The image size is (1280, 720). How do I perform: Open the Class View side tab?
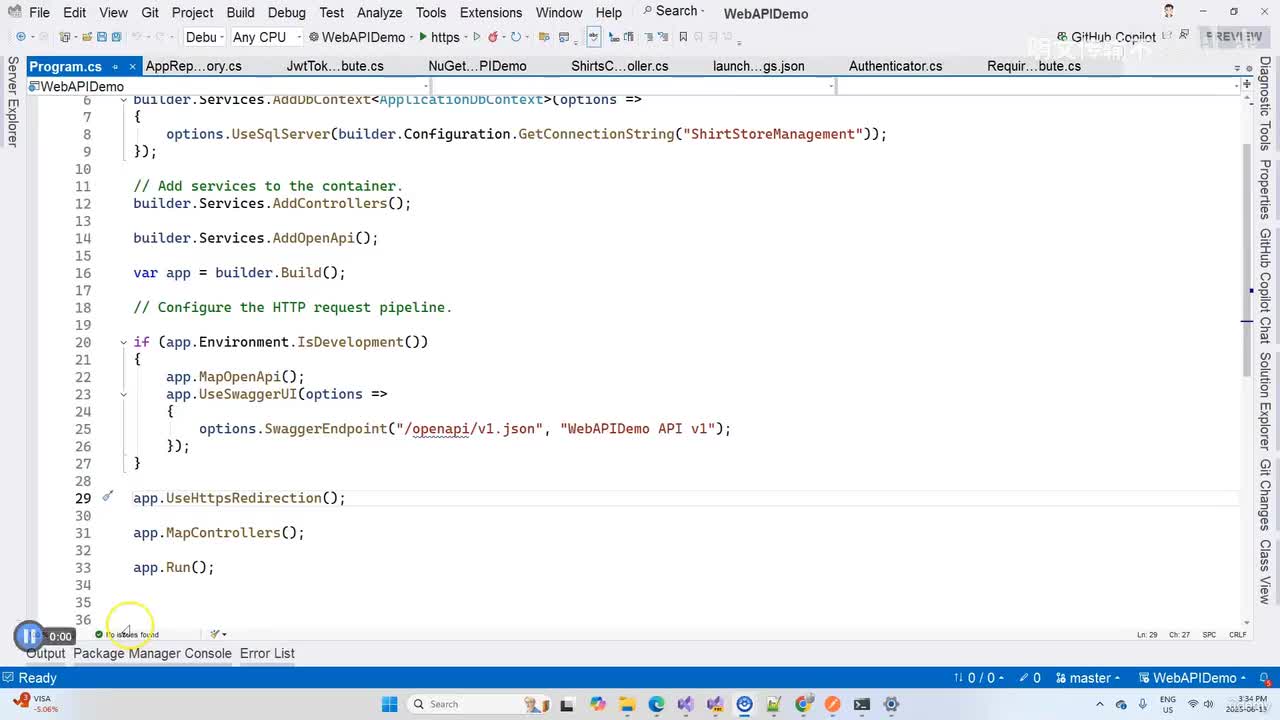(x=1265, y=572)
